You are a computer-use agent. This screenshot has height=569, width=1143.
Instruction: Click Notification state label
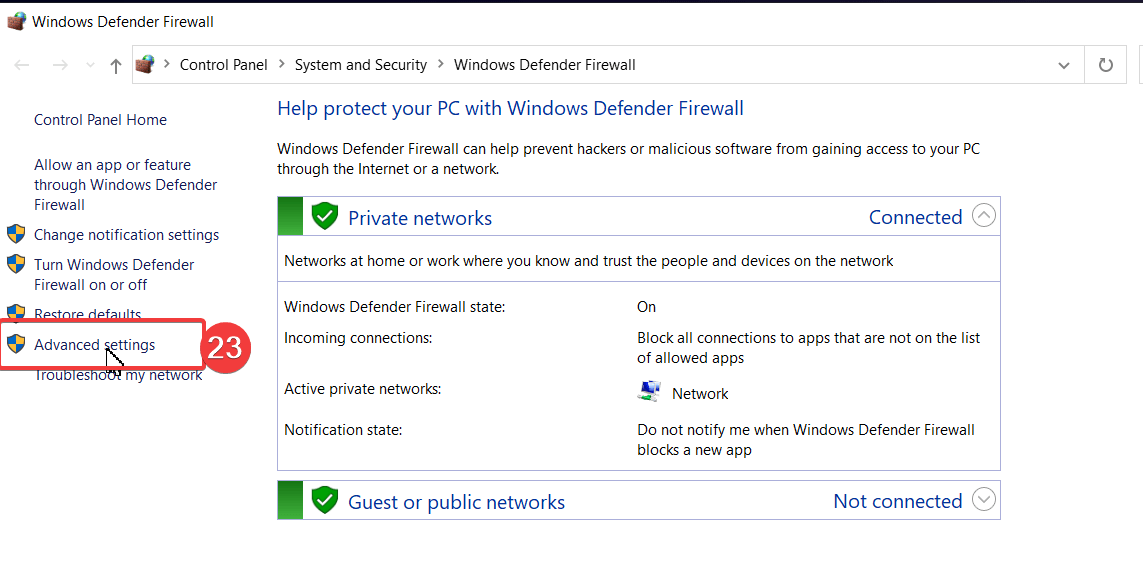pyautogui.click(x=343, y=430)
